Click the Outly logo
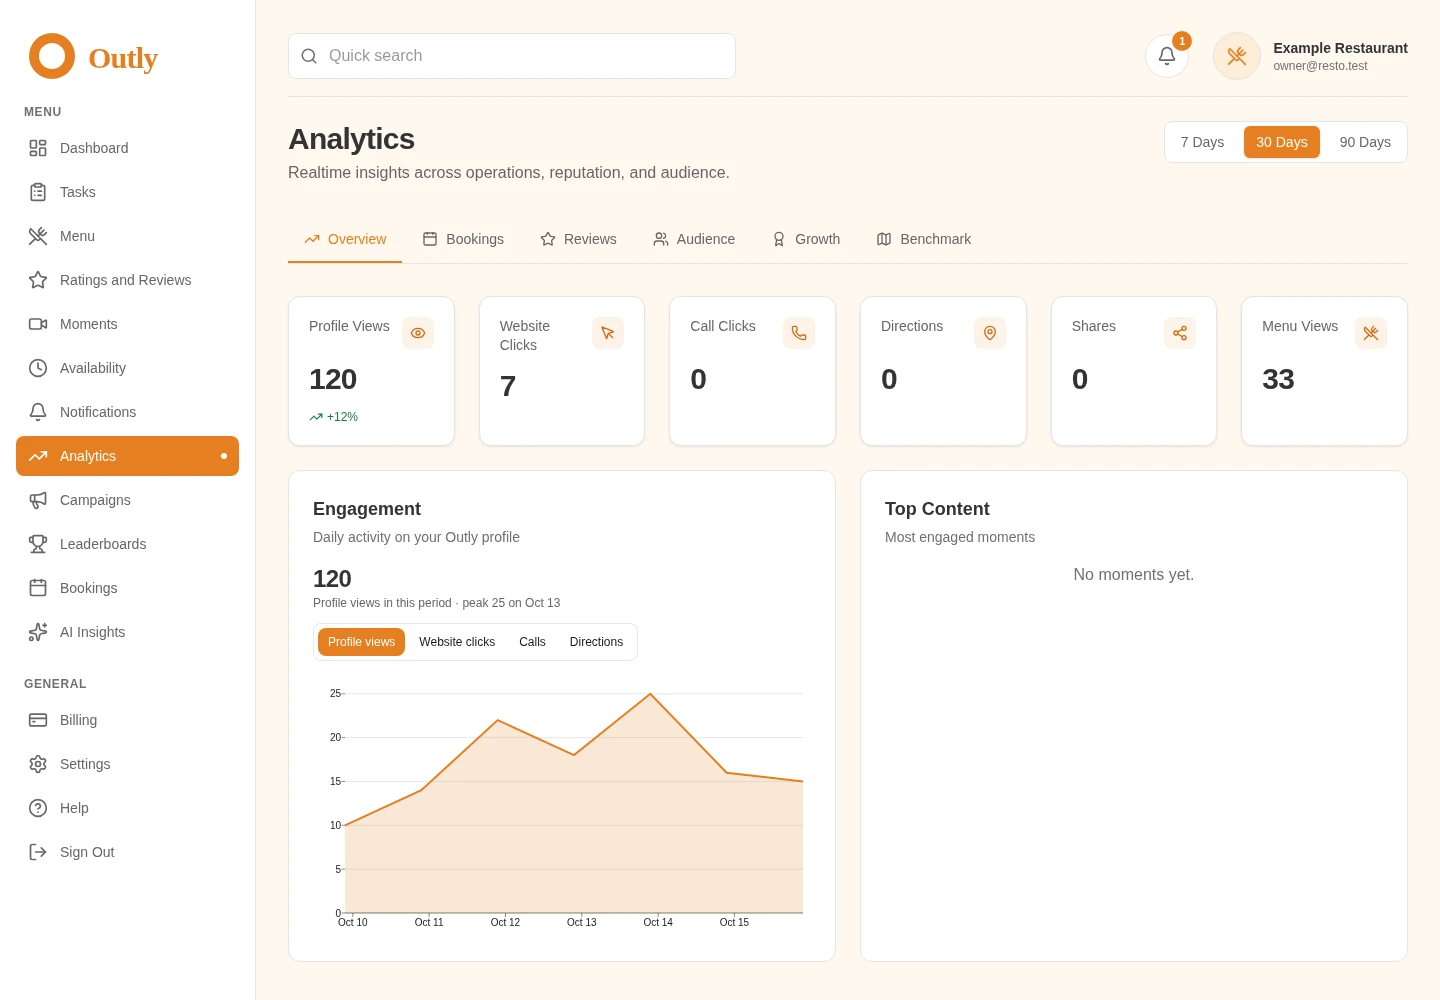Viewport: 1440px width, 1000px height. coord(93,57)
